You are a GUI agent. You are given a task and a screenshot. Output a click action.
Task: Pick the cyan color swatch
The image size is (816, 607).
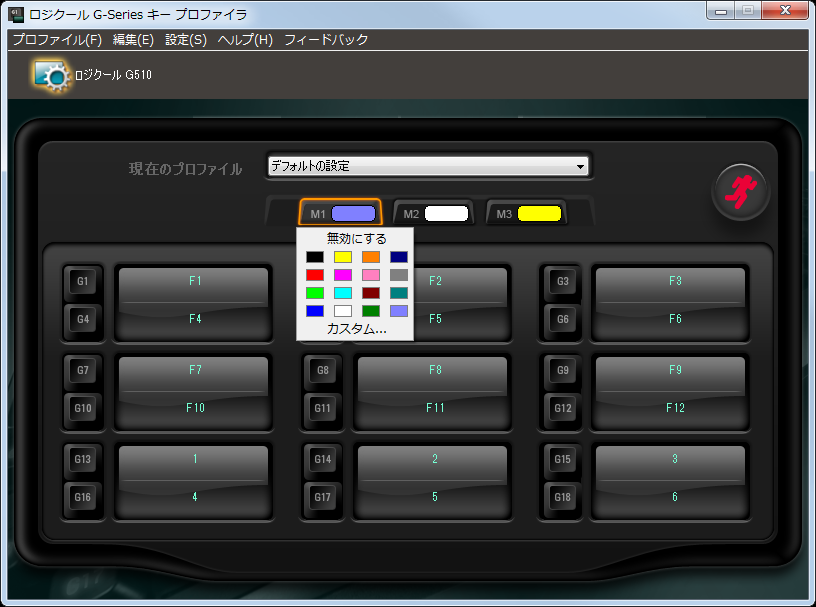pyautogui.click(x=343, y=293)
